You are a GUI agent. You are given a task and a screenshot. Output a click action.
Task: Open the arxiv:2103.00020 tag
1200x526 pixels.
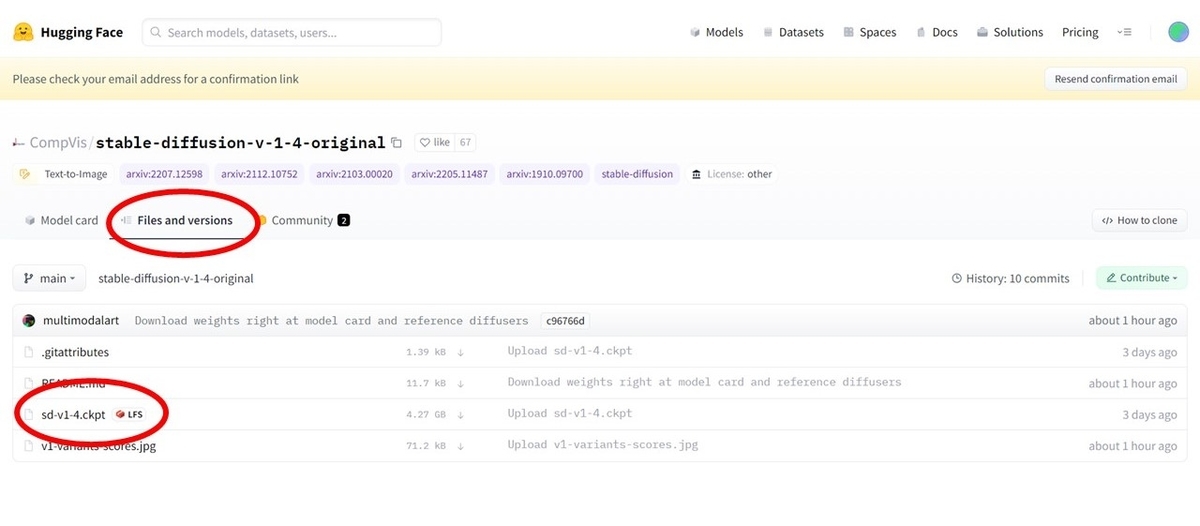point(354,174)
